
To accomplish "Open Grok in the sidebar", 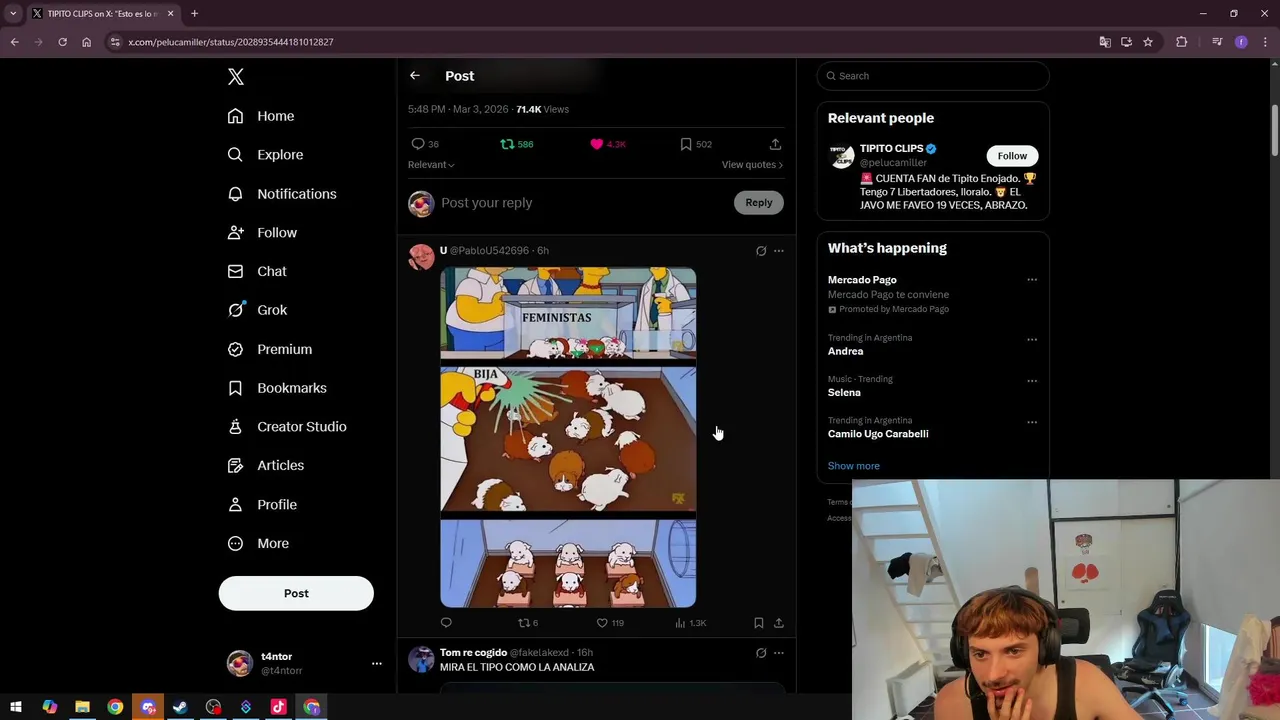I will [257, 310].
